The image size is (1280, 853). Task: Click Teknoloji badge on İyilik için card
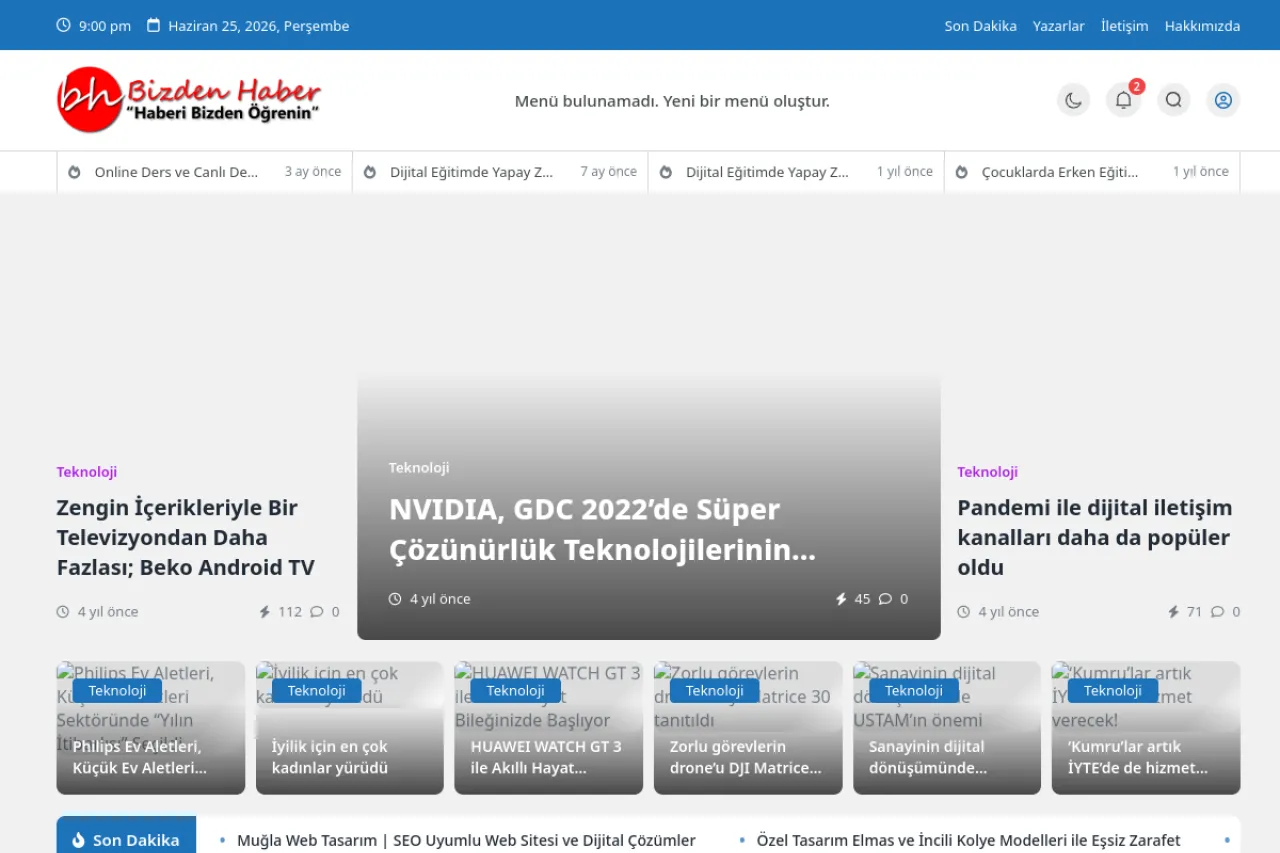[x=317, y=690]
